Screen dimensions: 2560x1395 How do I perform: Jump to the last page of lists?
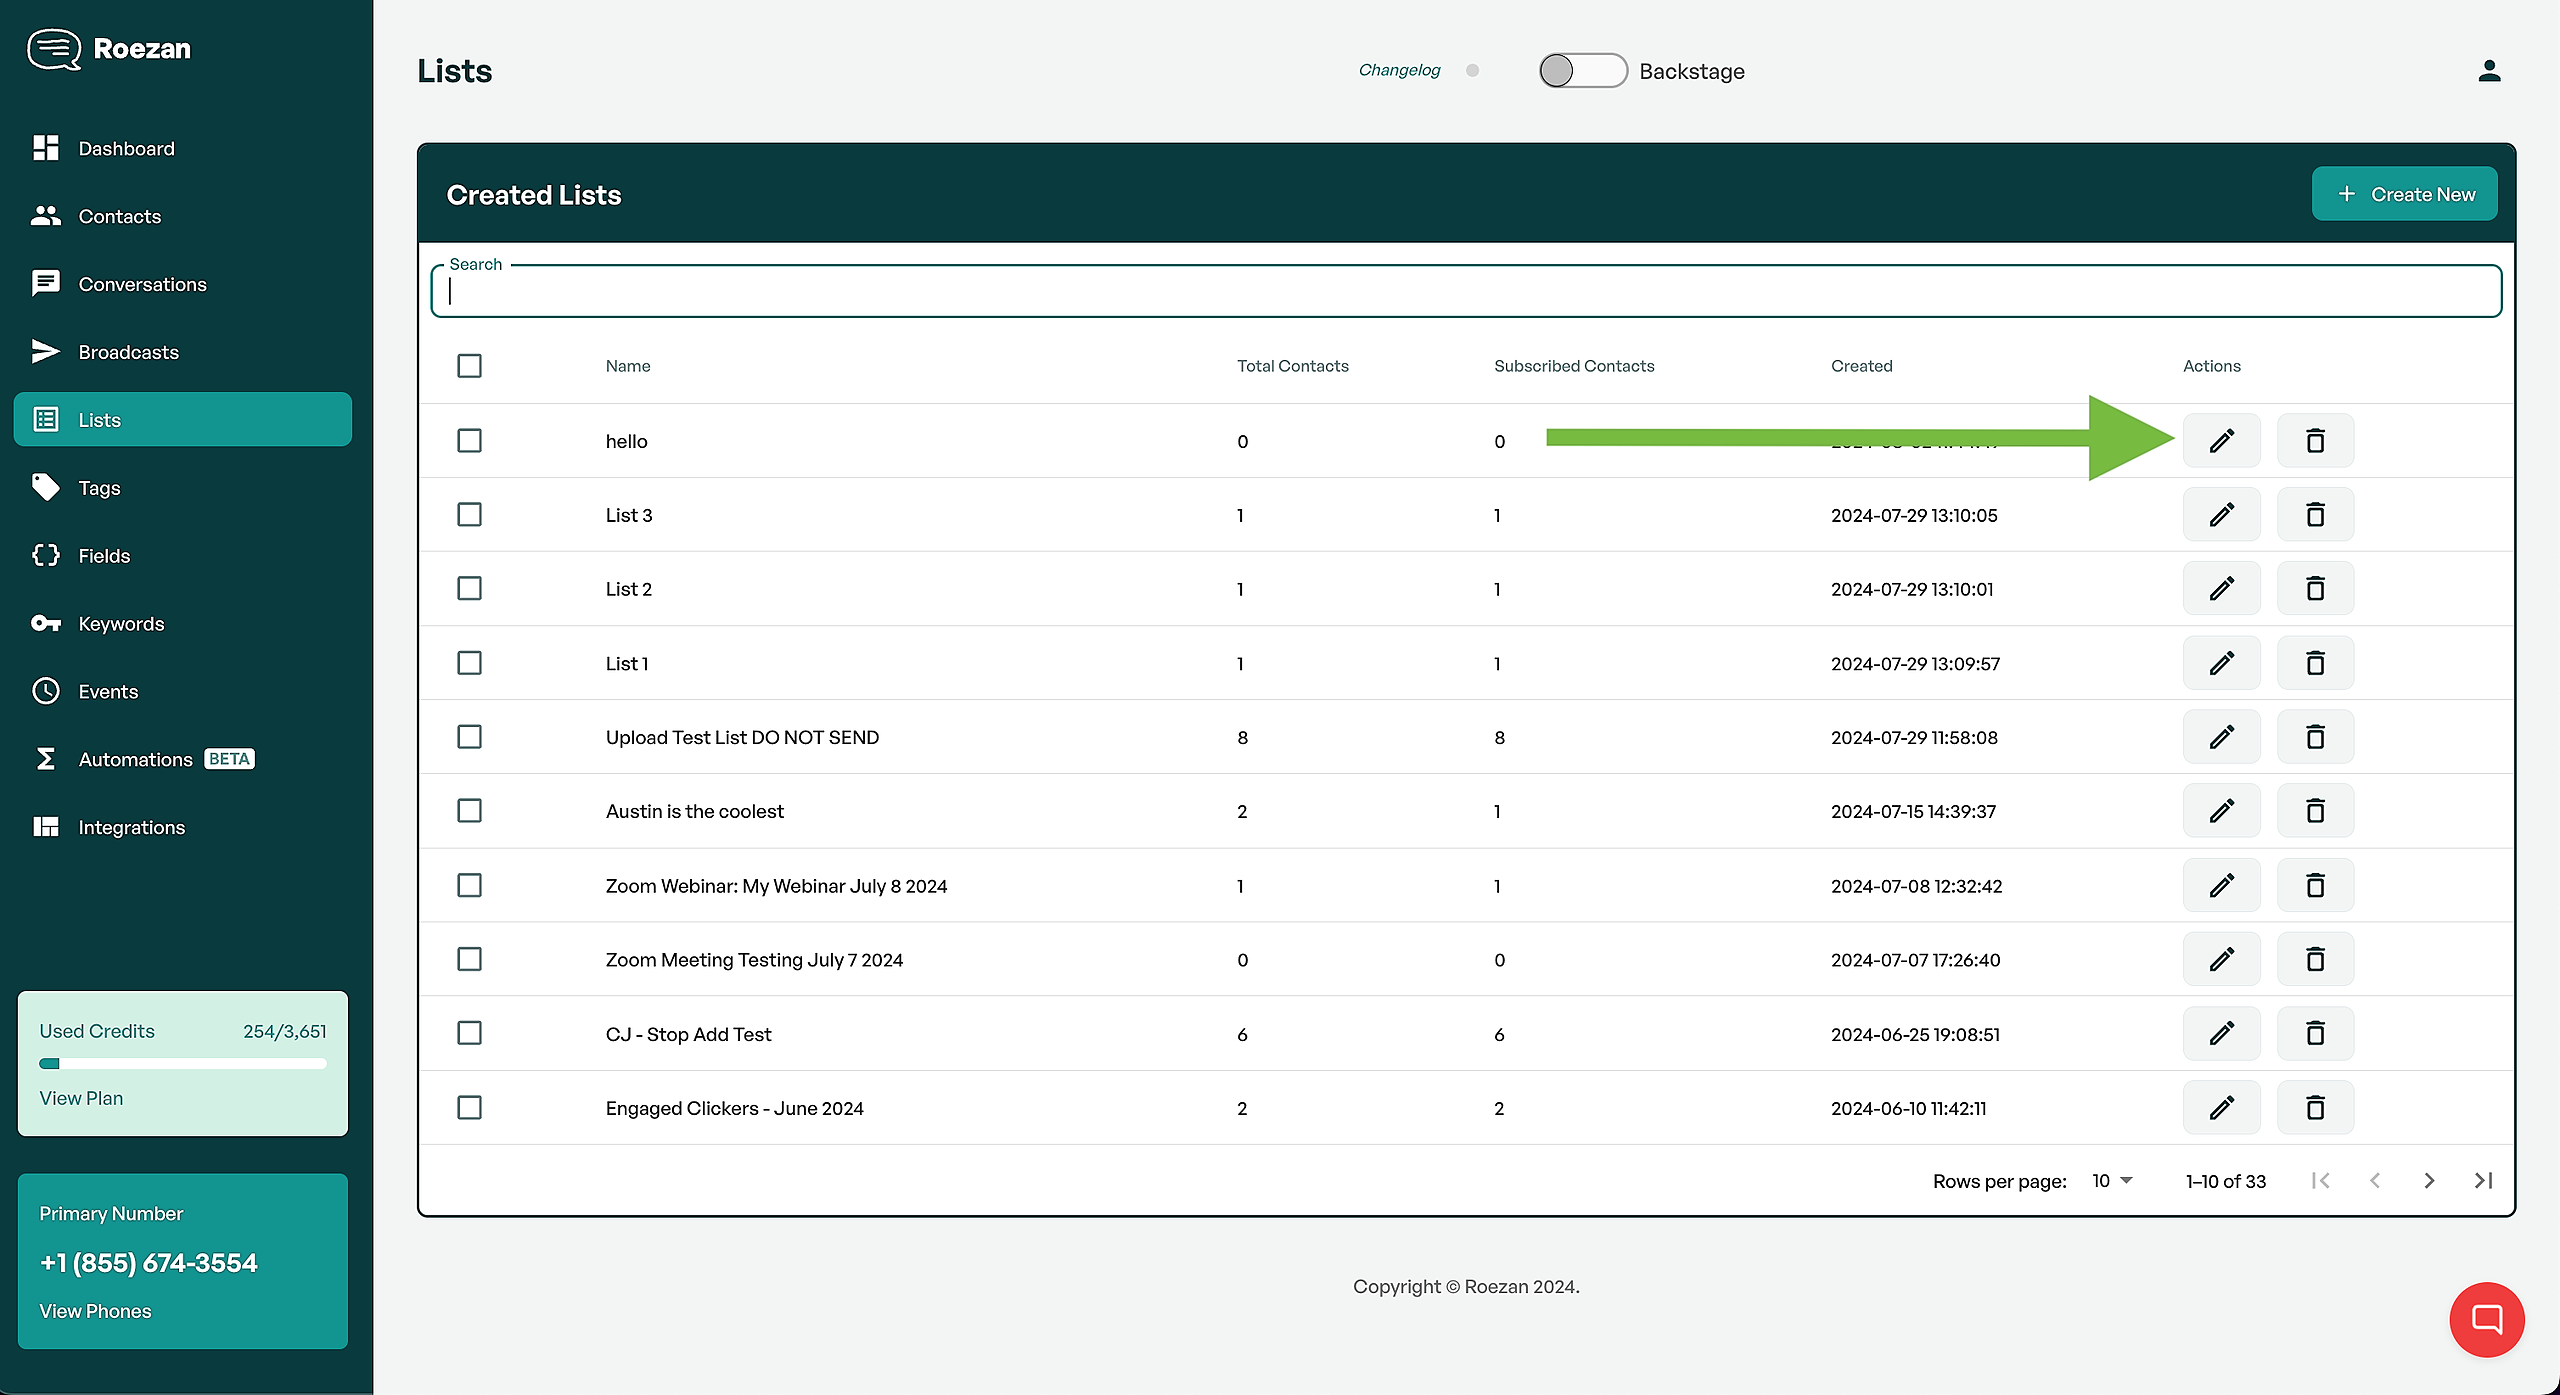(x=2483, y=1181)
